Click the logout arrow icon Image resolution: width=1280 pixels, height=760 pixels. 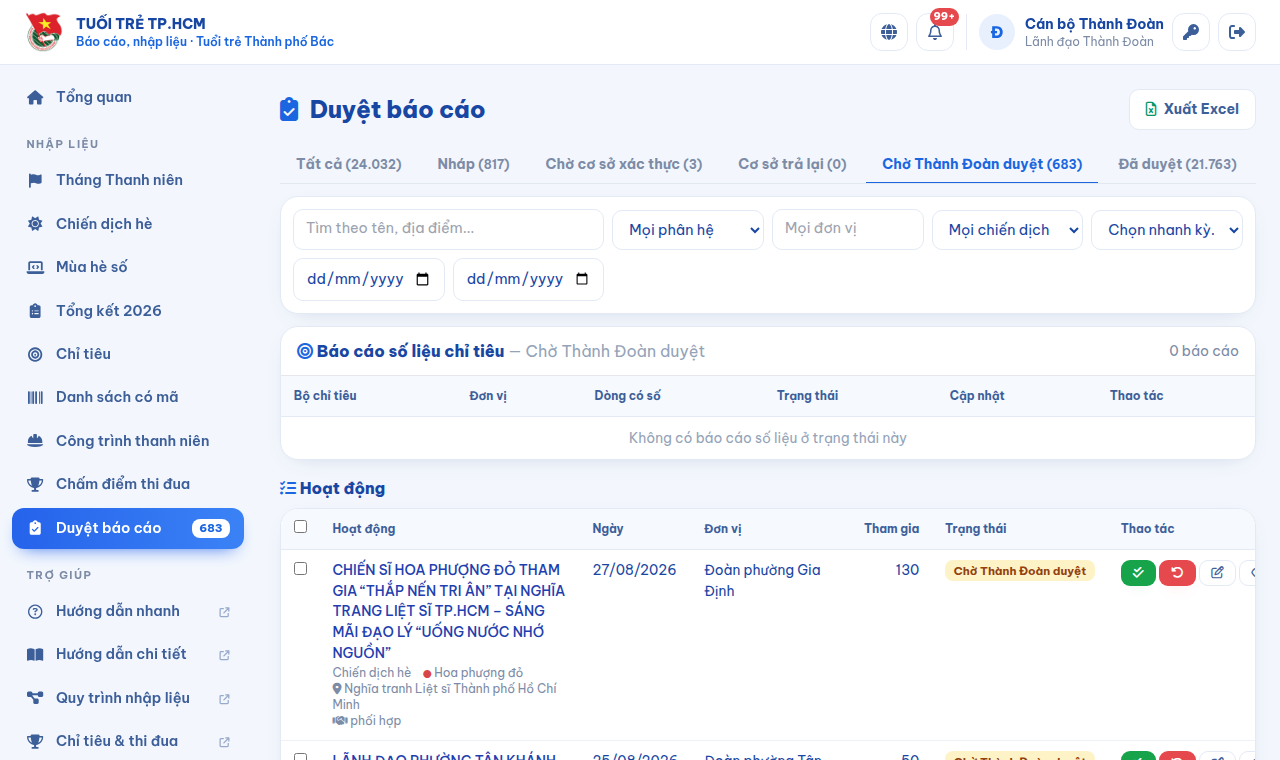coord(1237,32)
